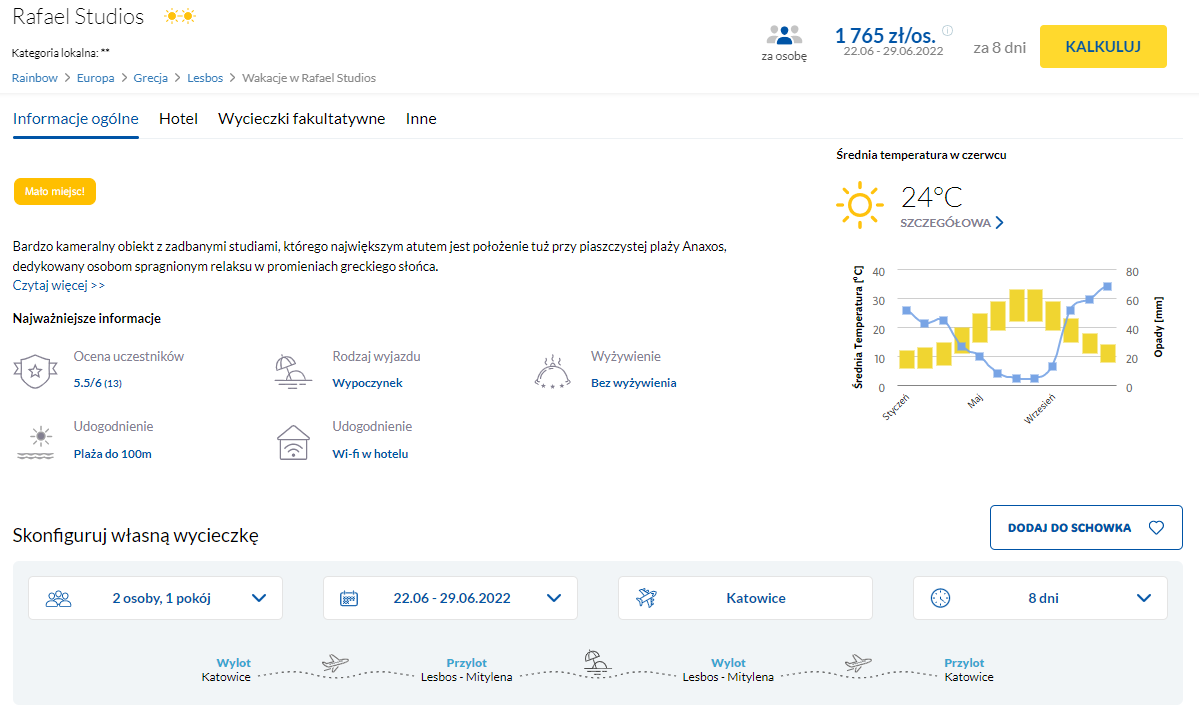The image size is (1199, 715).
Task: Click the 'Czytaj więcej >>' link
Action: pos(59,286)
